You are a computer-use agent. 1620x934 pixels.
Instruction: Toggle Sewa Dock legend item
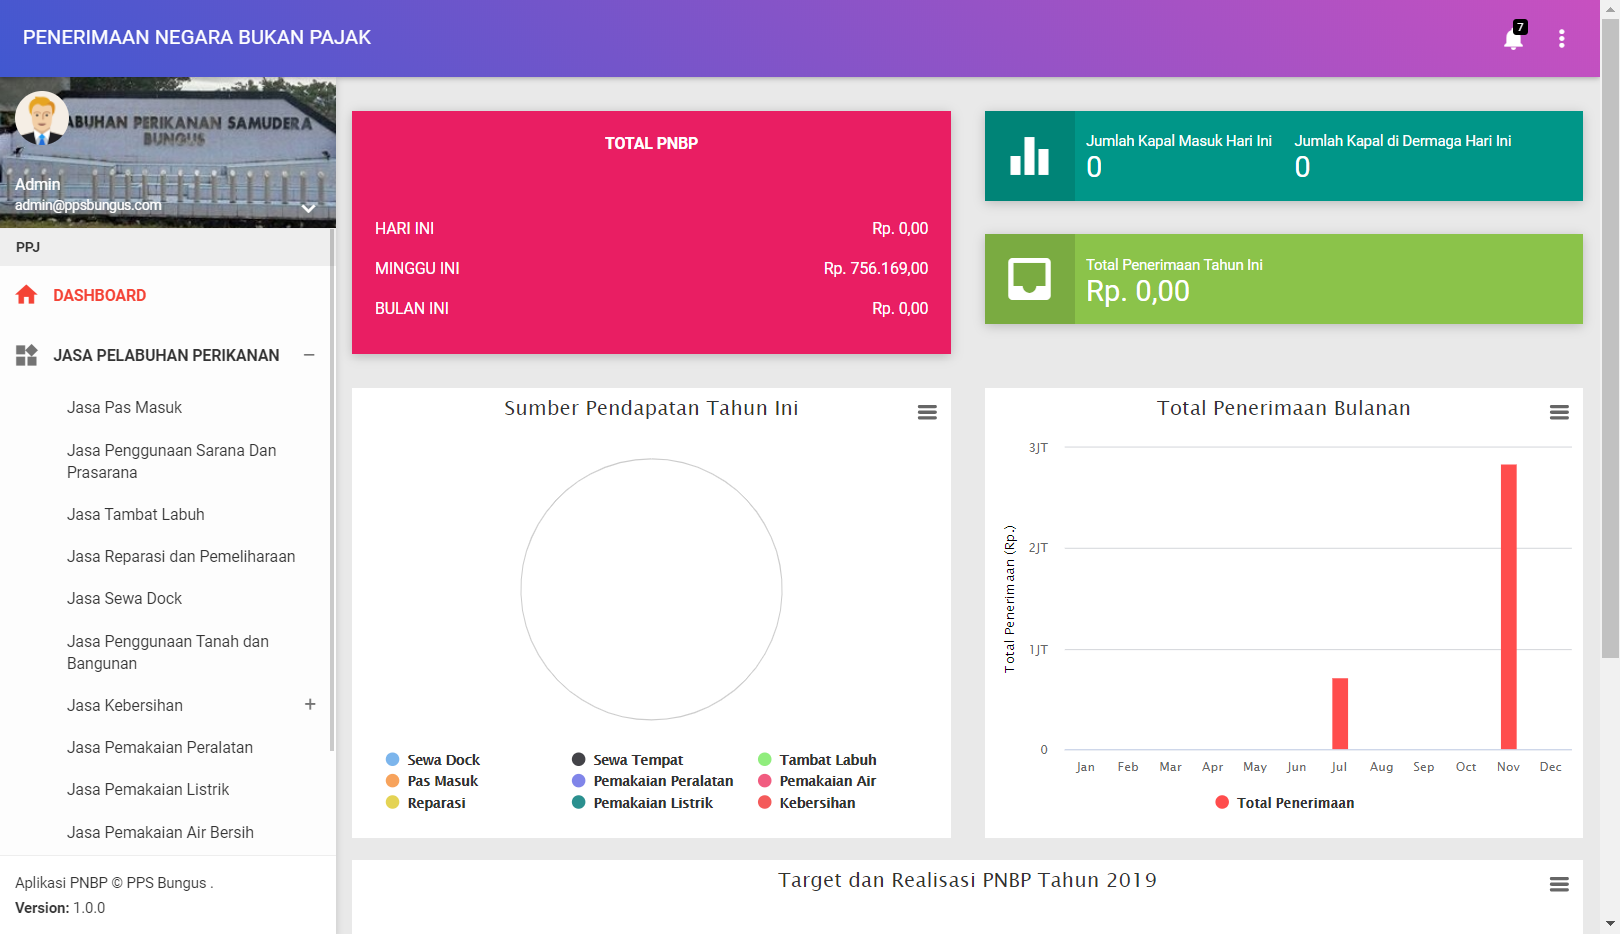point(432,760)
